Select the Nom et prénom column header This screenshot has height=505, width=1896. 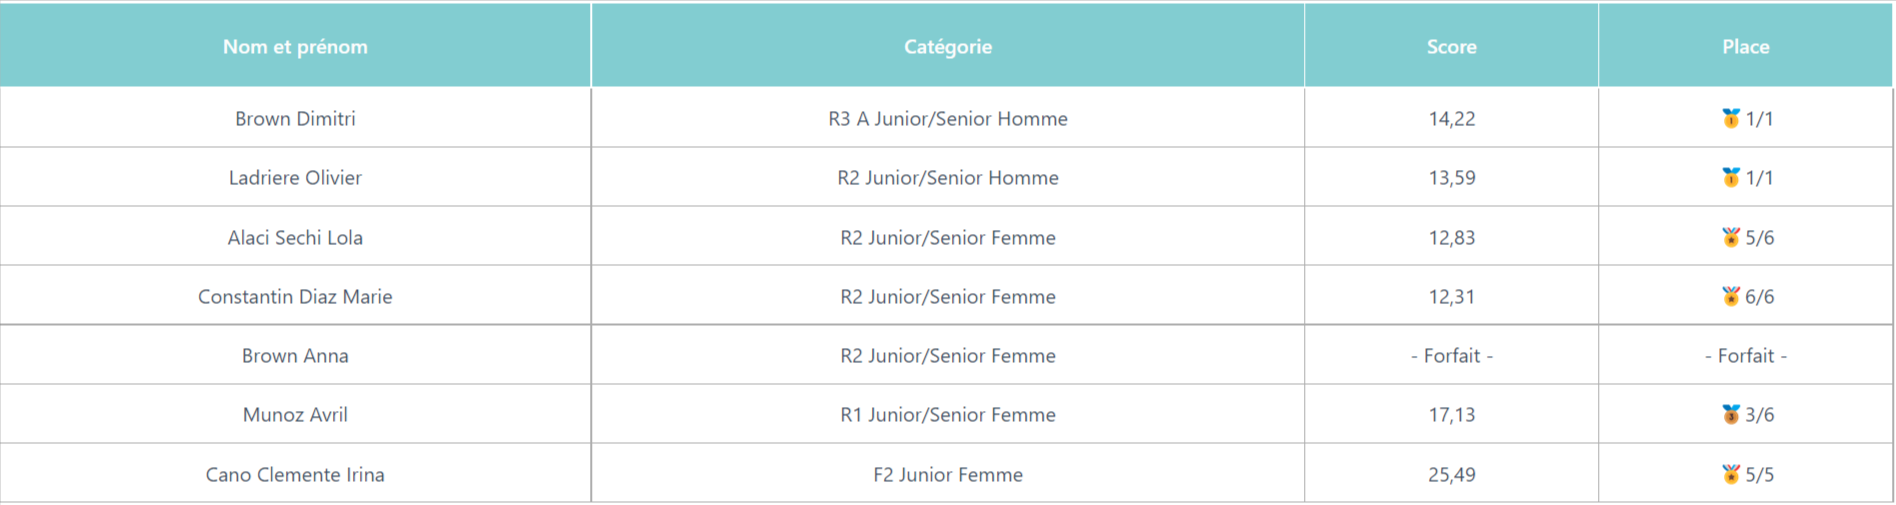295,46
